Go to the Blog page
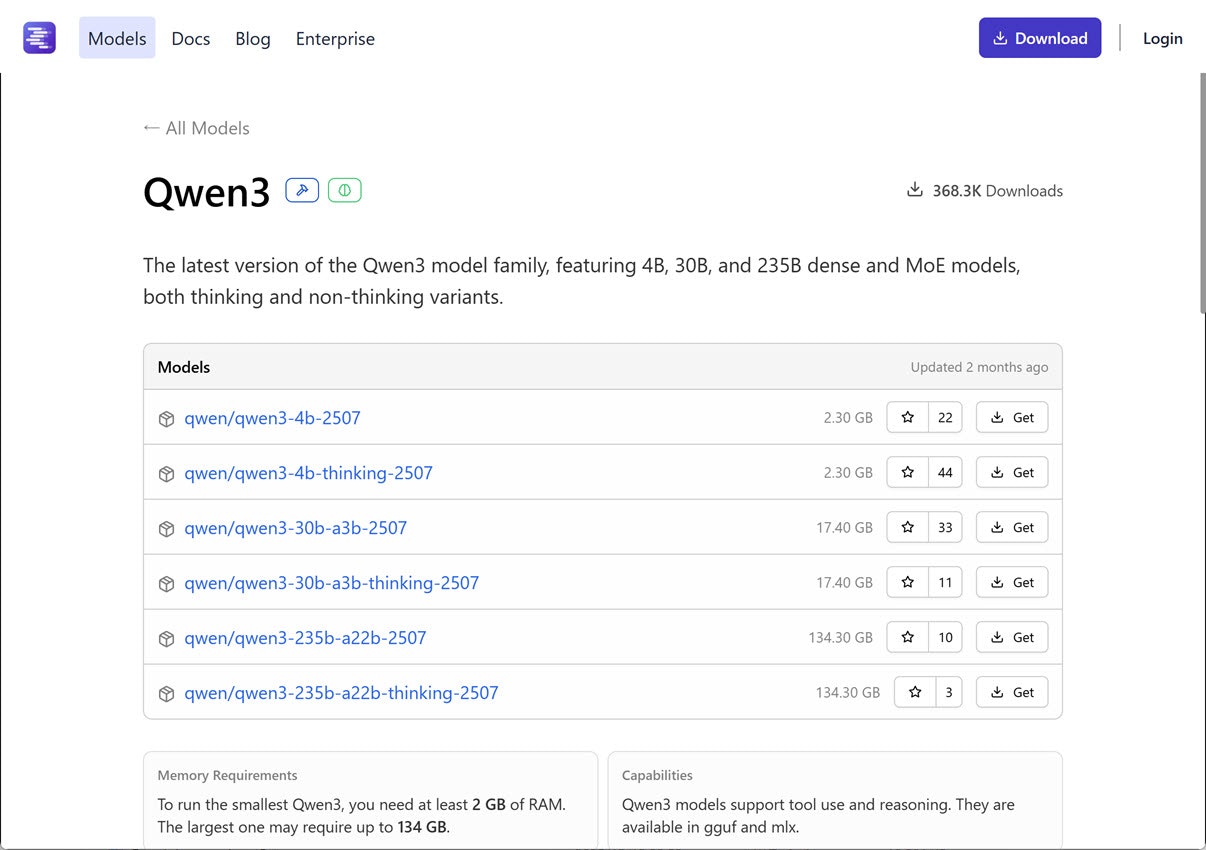Screen dimensions: 1206x850 coord(253,38)
